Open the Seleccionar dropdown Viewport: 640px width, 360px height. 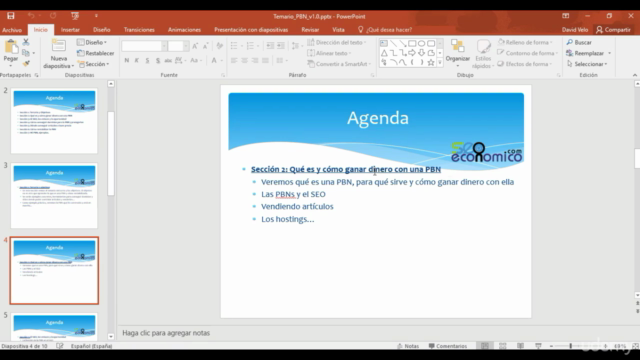[588, 64]
